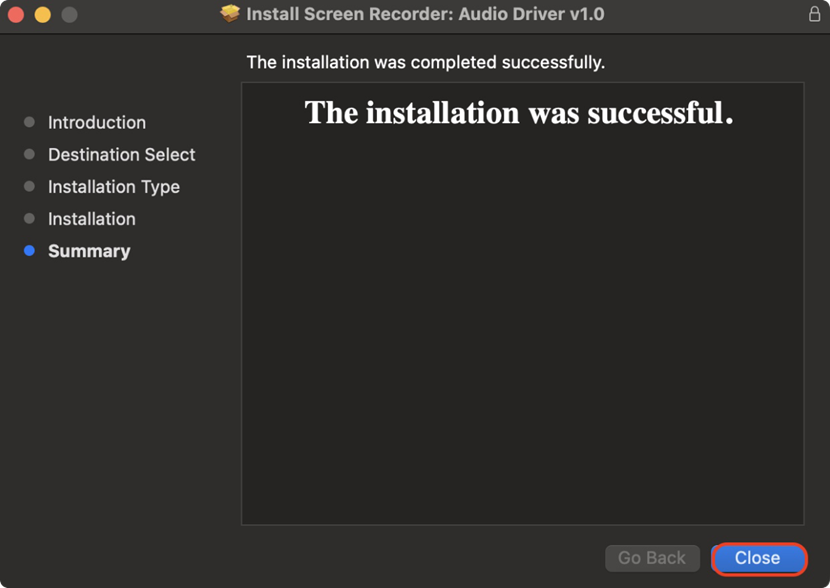Click the installer window title text
Image resolution: width=830 pixels, height=588 pixels.
coord(425,15)
